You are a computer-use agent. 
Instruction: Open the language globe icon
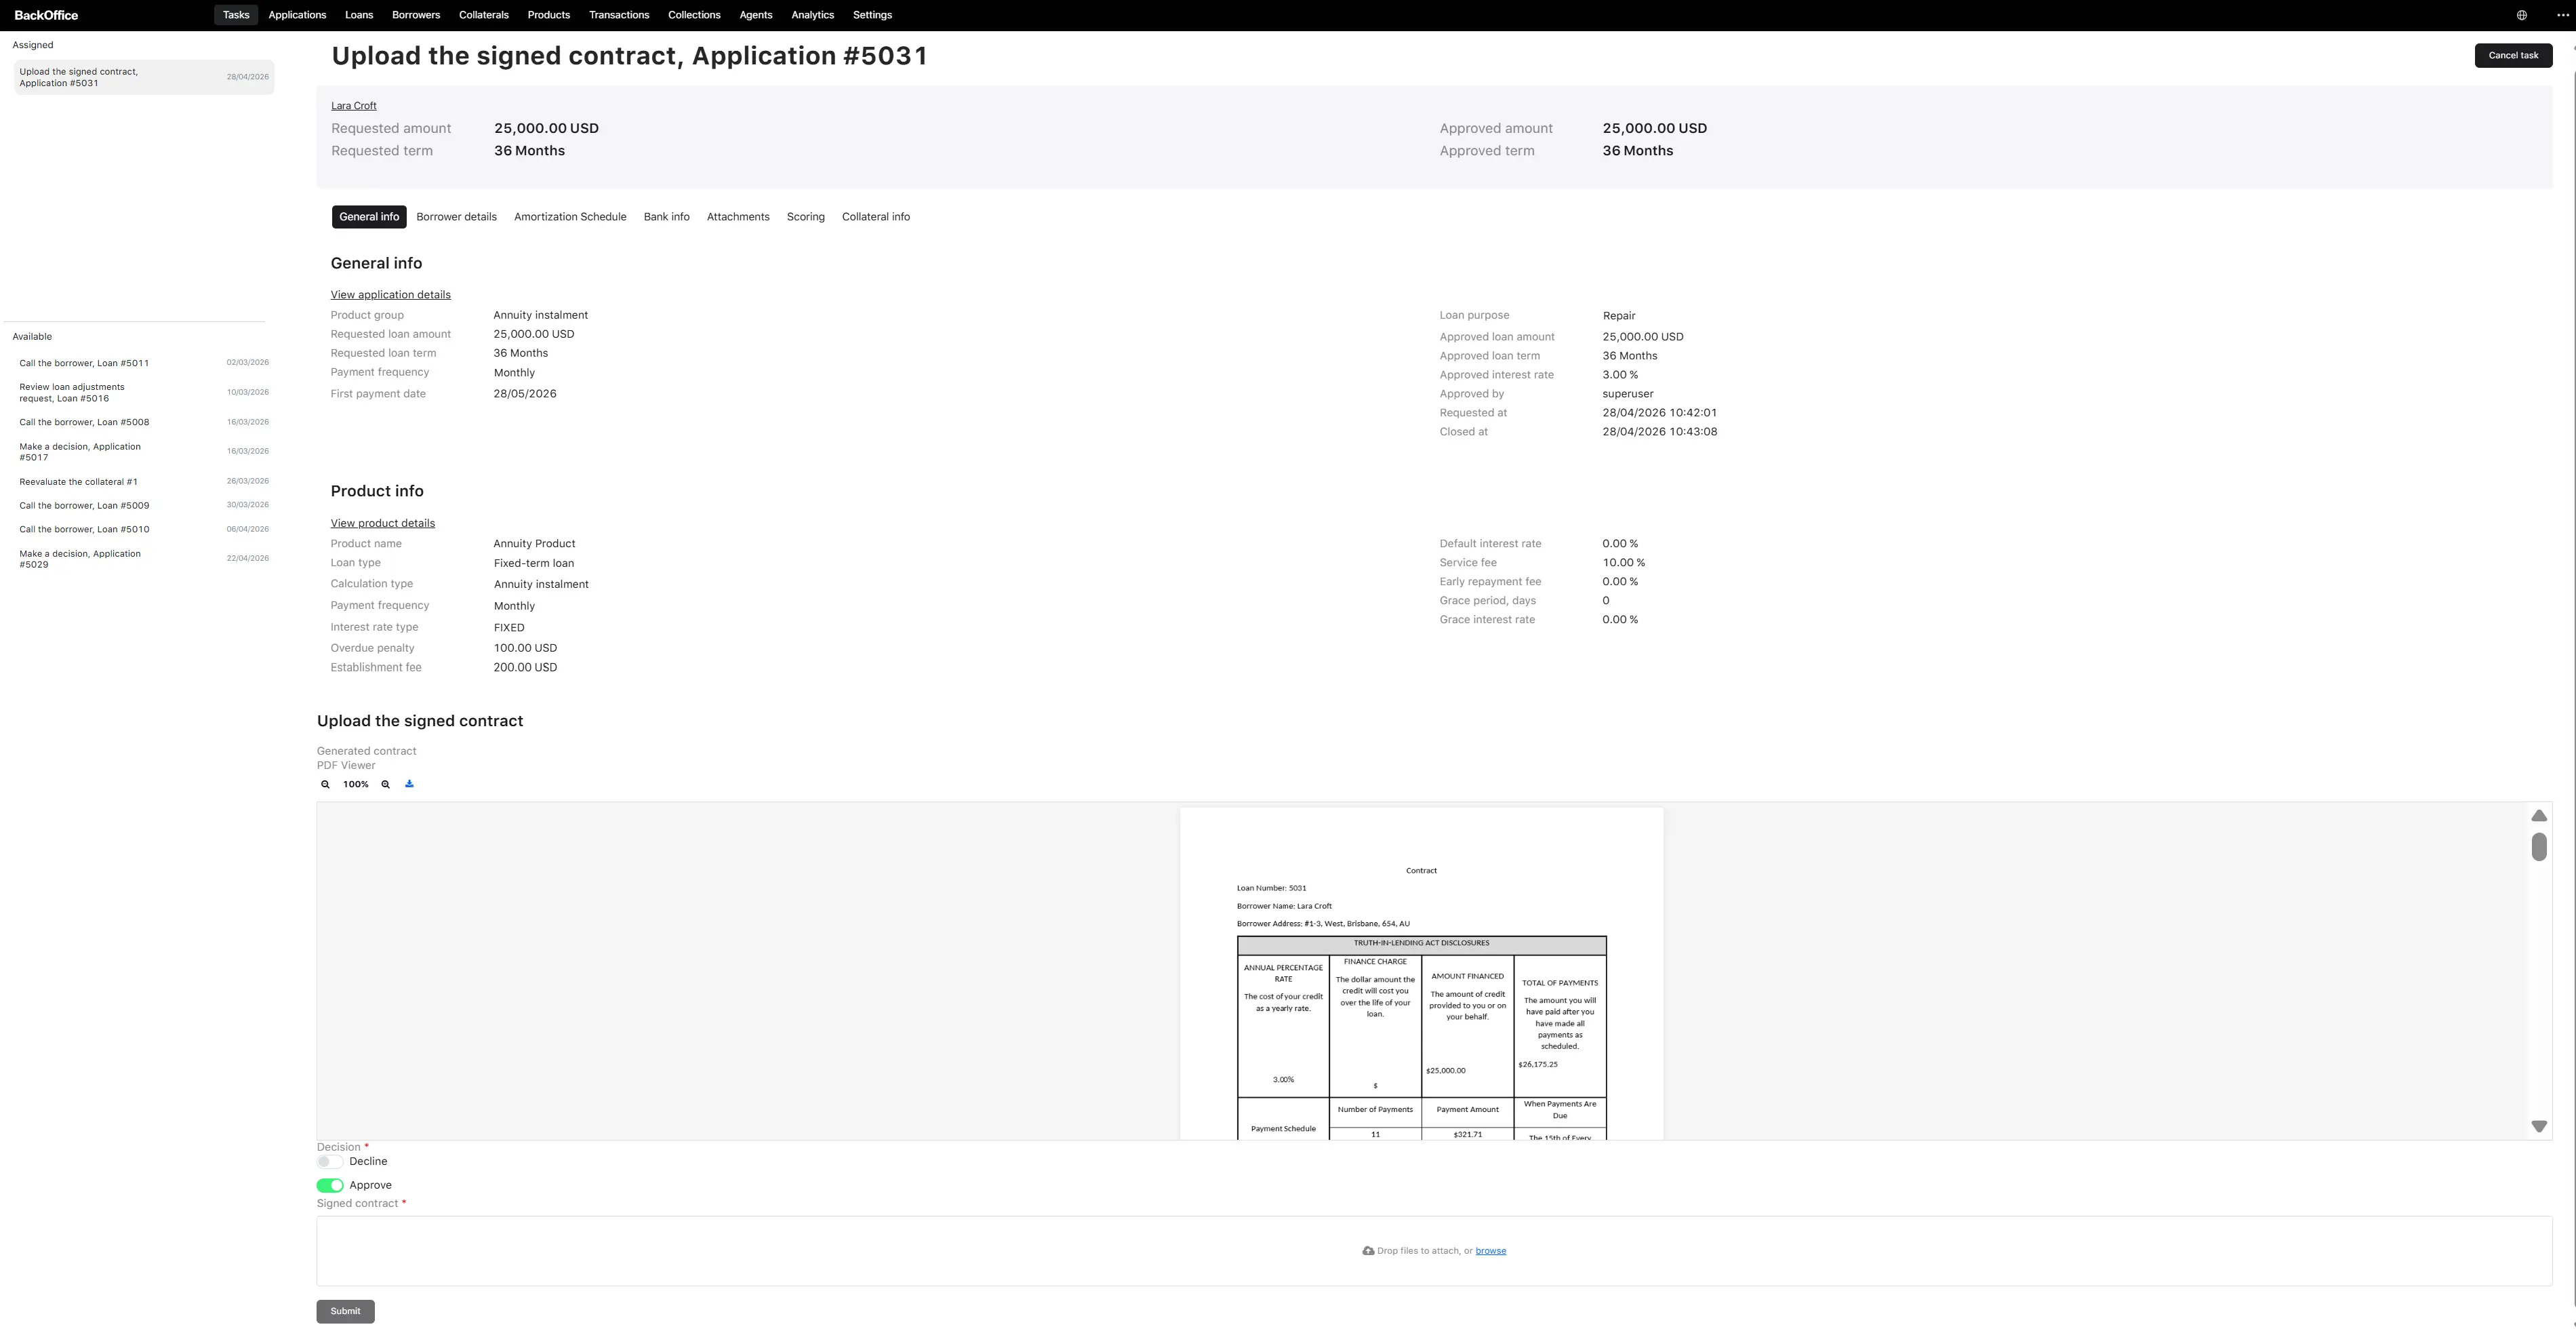[x=2522, y=15]
